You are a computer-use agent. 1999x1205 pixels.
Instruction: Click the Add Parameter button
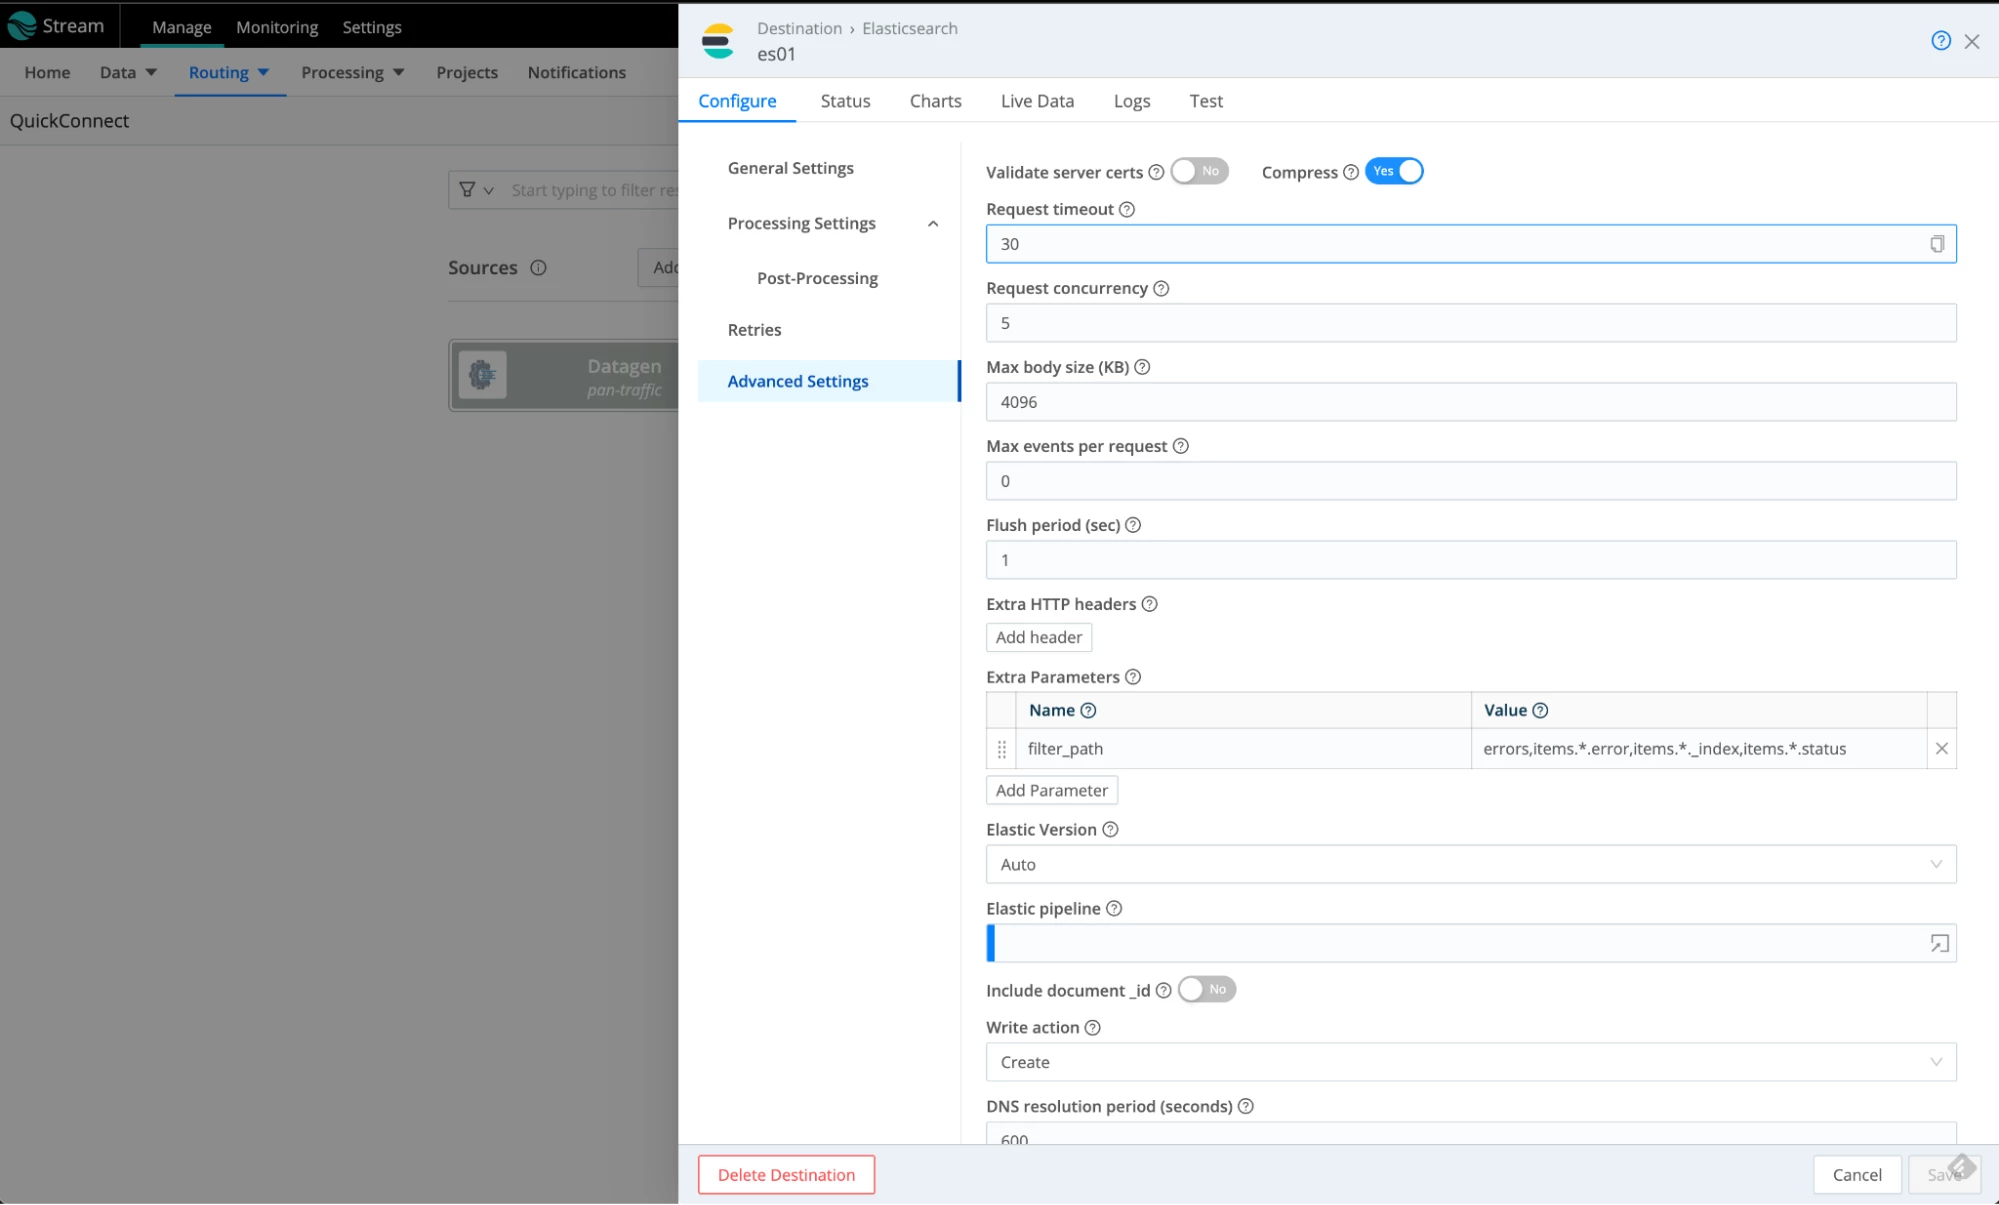point(1051,790)
